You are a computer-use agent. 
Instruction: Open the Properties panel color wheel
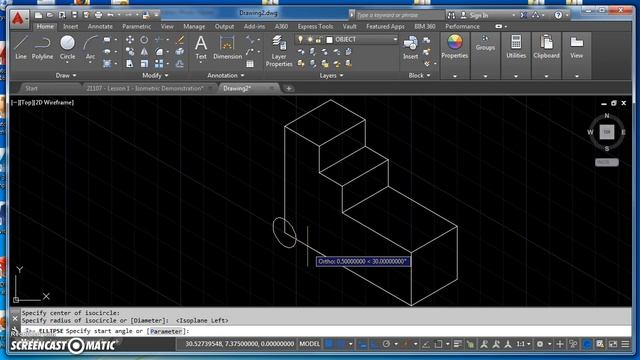[455, 42]
